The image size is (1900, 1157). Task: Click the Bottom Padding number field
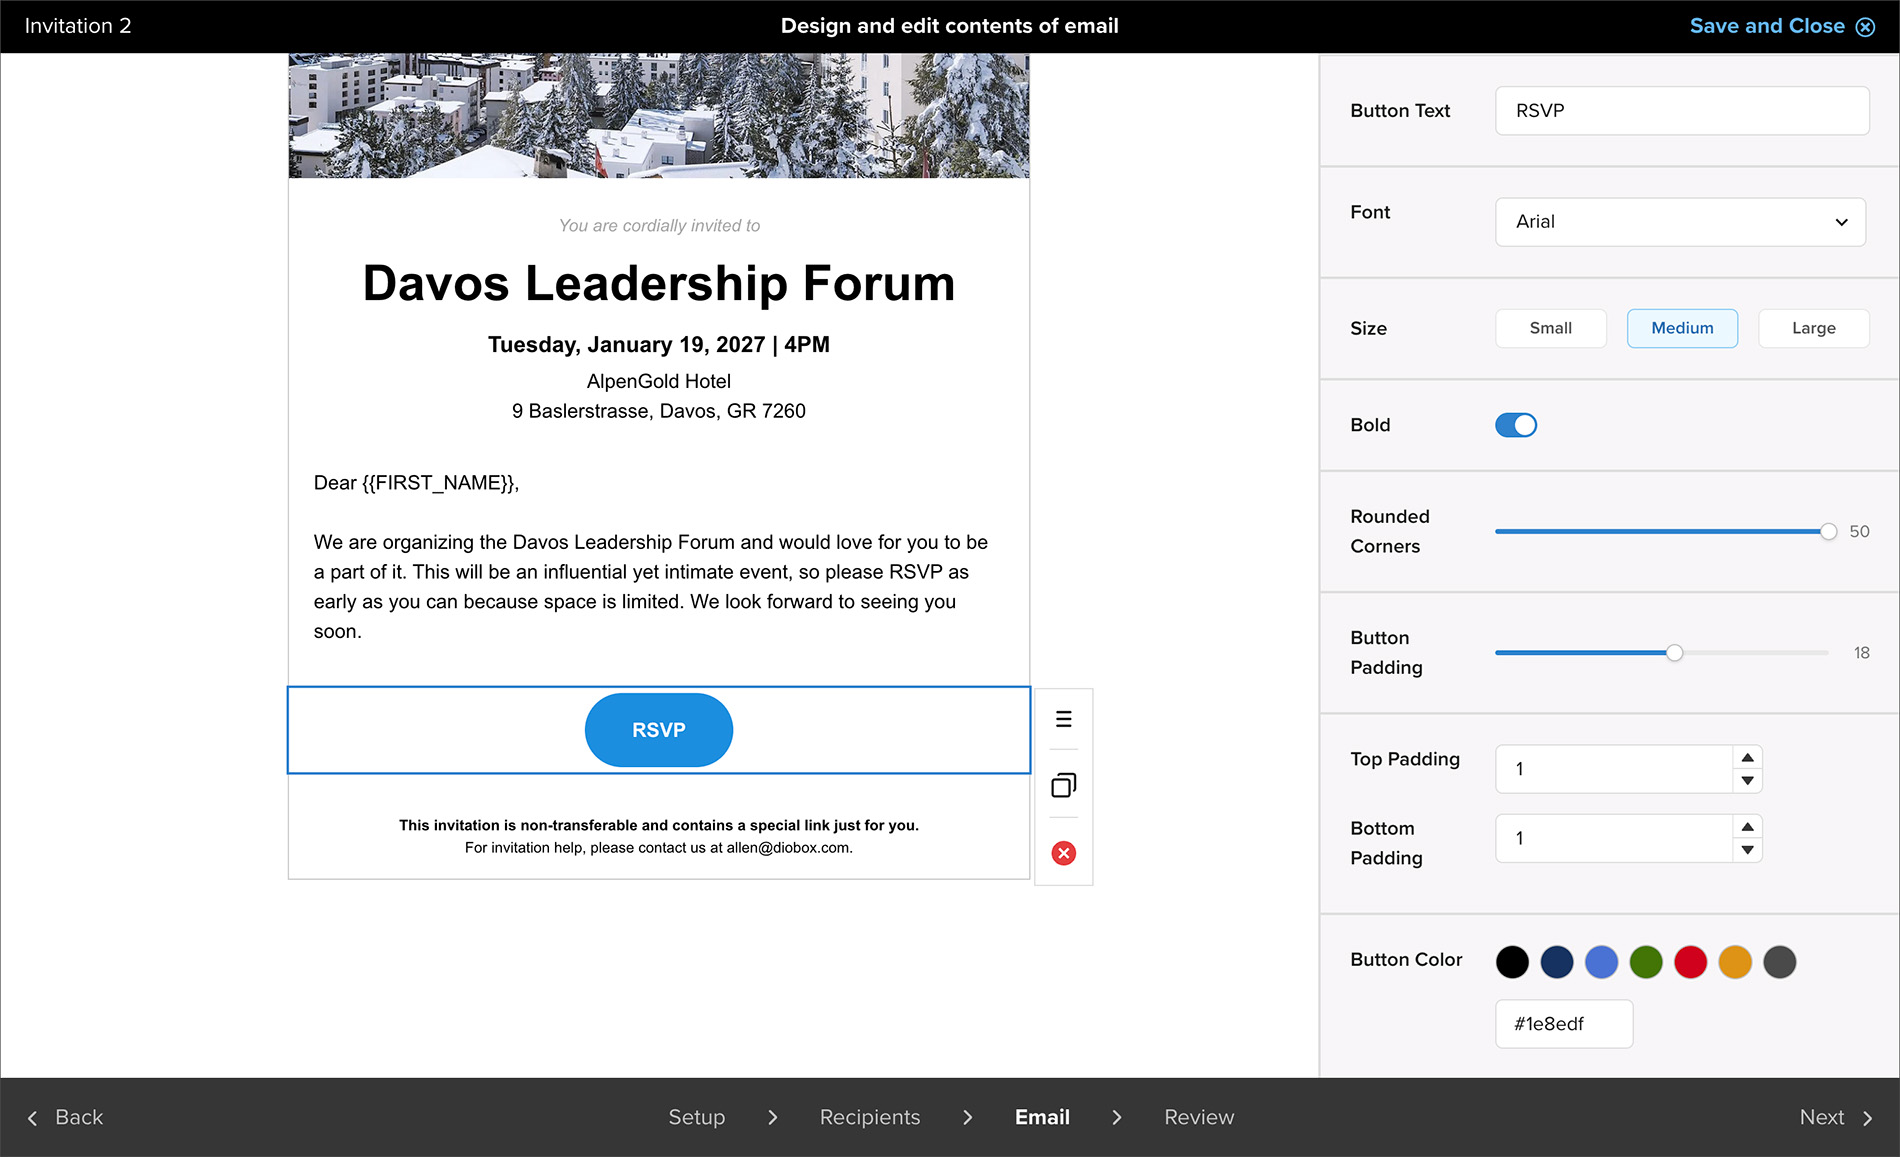point(1614,838)
